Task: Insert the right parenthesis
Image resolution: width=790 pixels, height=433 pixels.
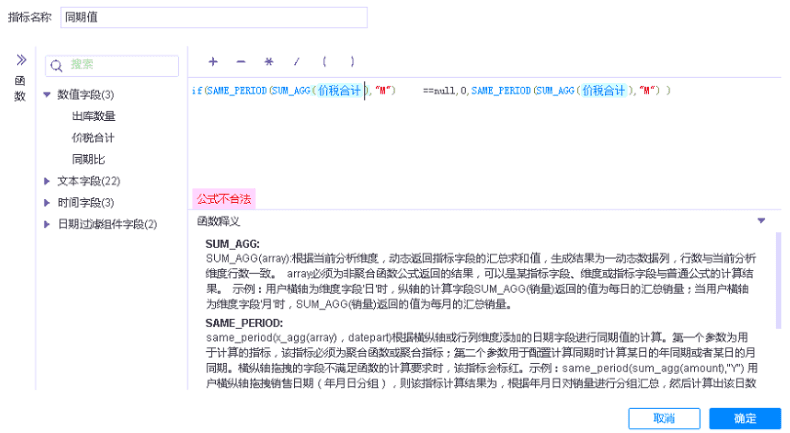Action: (352, 61)
